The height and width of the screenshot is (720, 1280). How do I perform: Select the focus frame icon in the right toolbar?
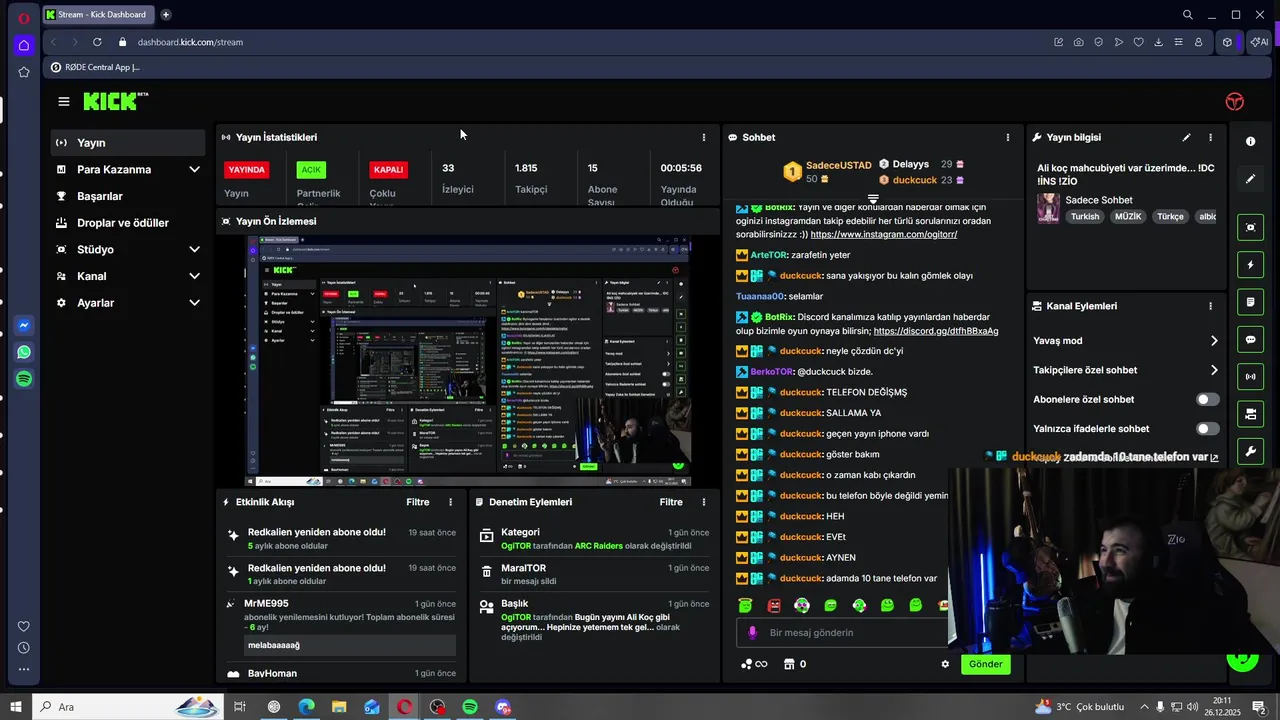1250,227
